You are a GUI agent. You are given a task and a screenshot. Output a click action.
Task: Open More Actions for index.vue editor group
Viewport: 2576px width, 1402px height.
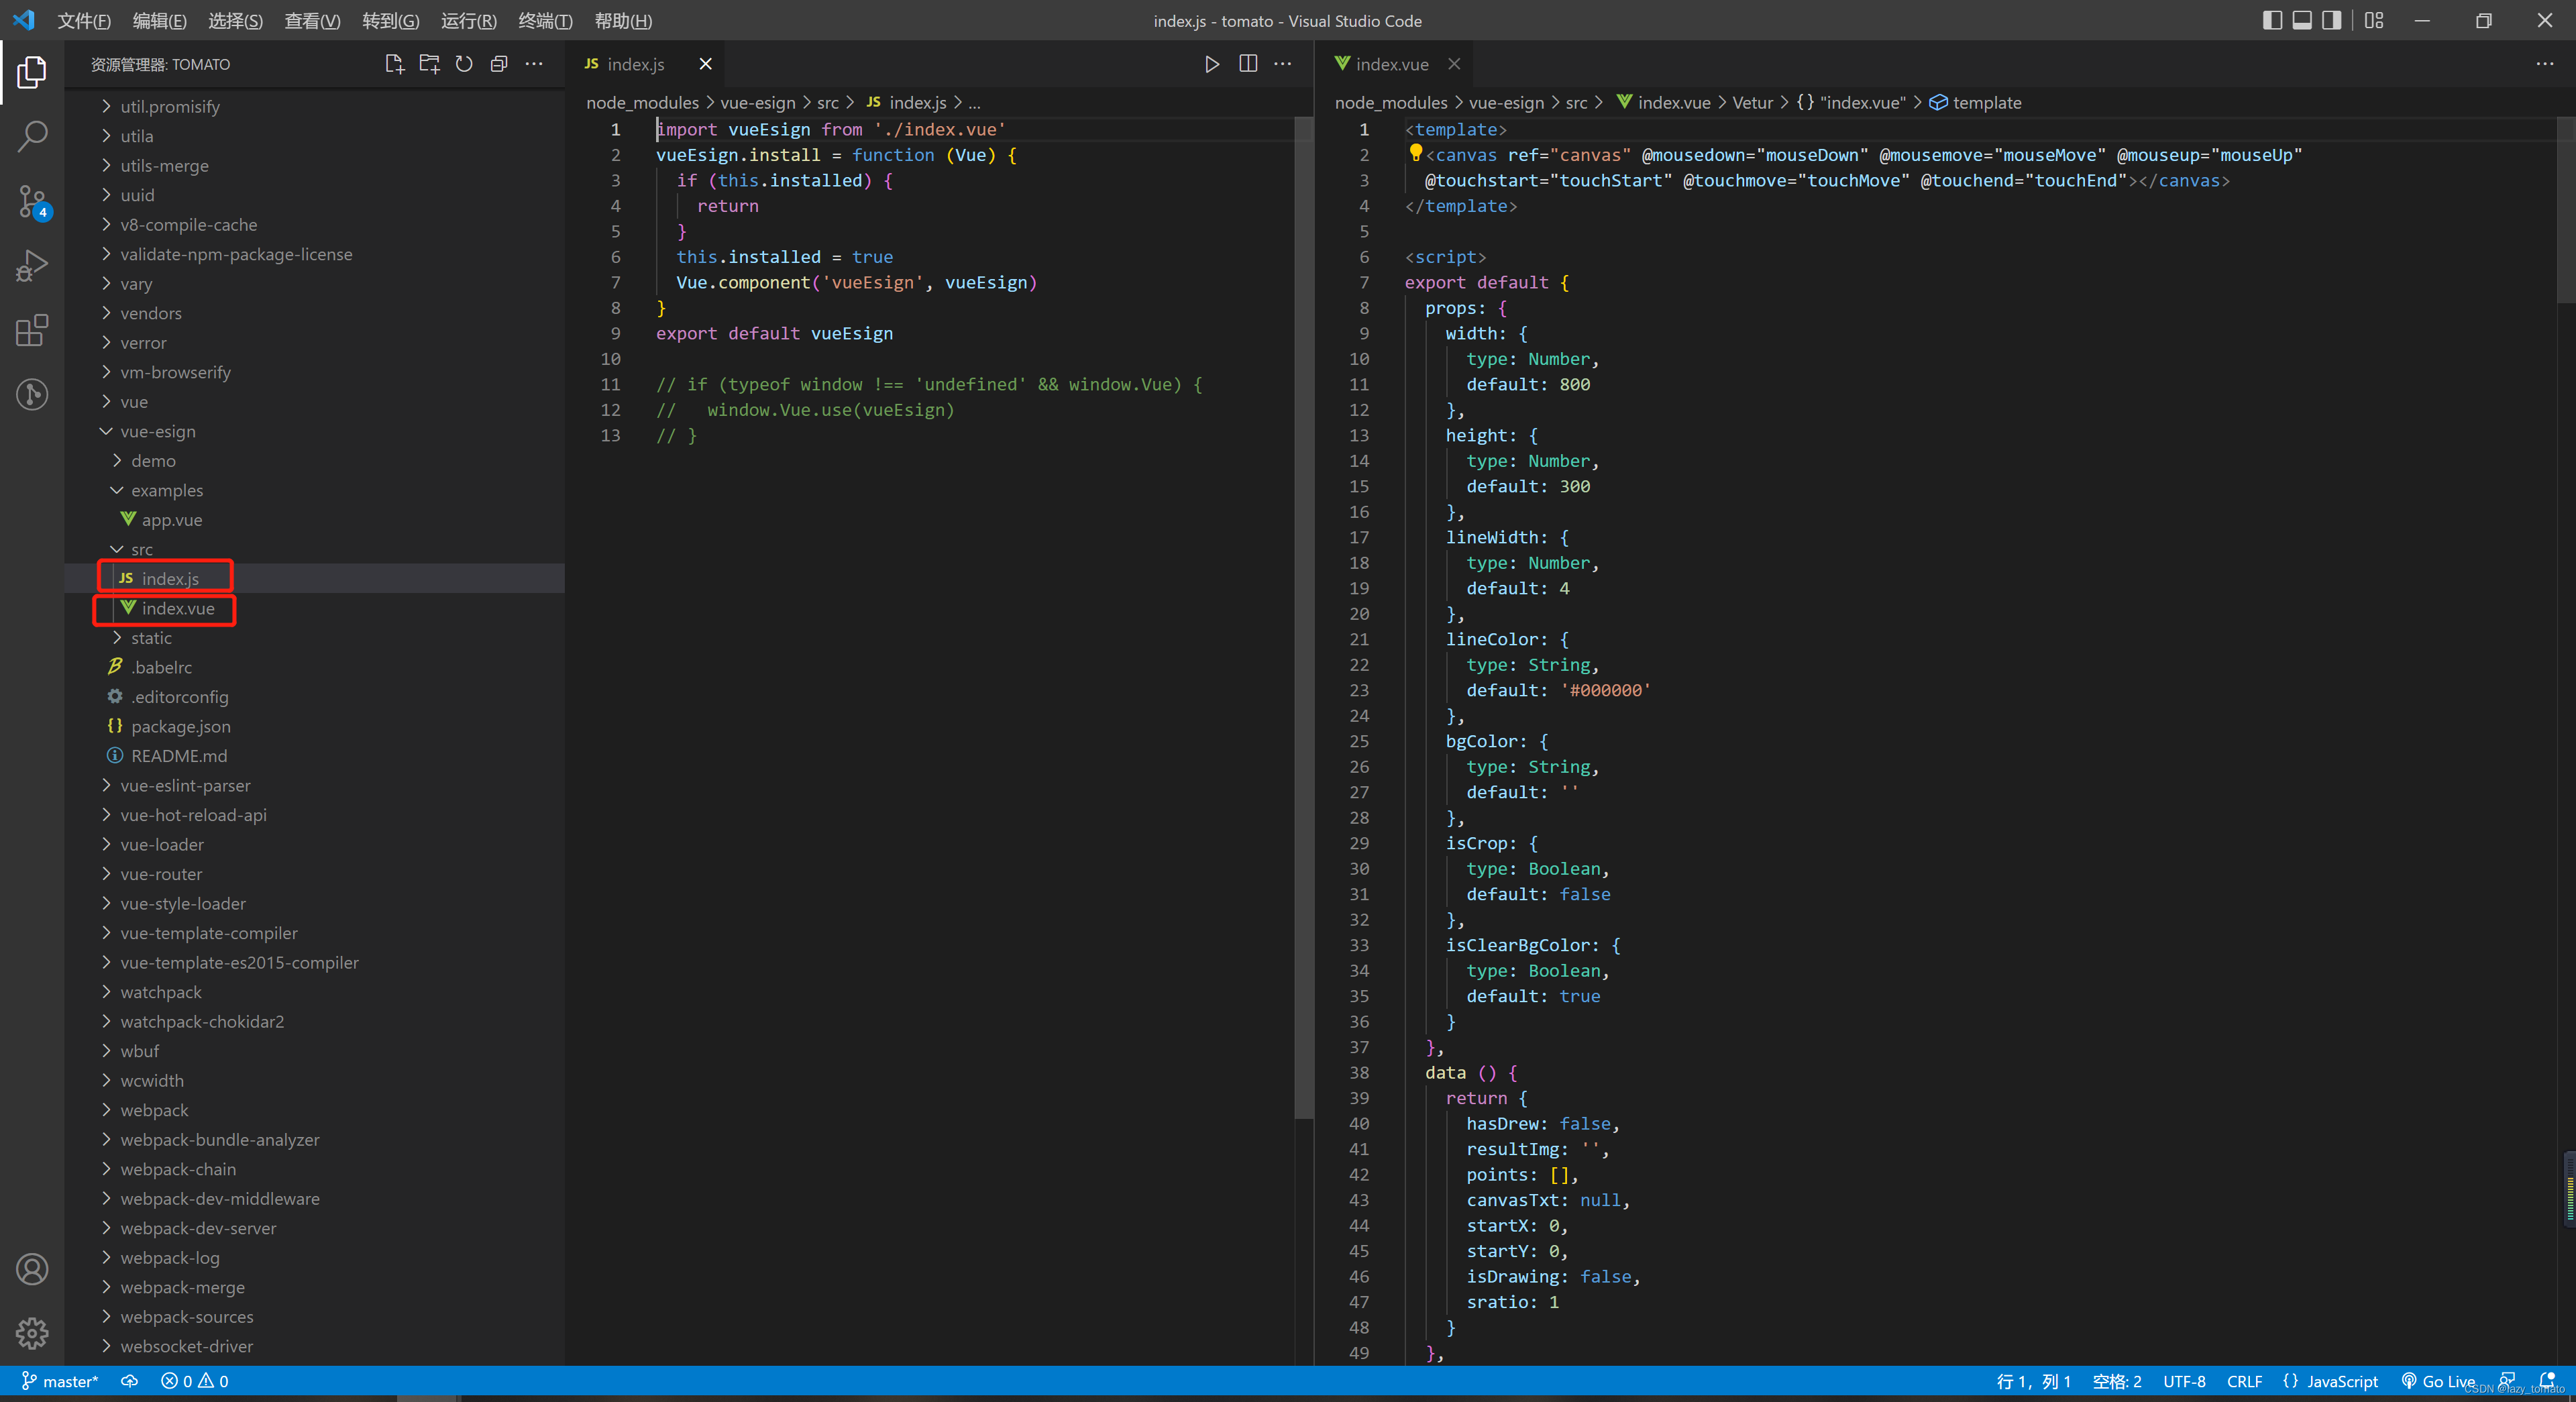[x=2545, y=64]
